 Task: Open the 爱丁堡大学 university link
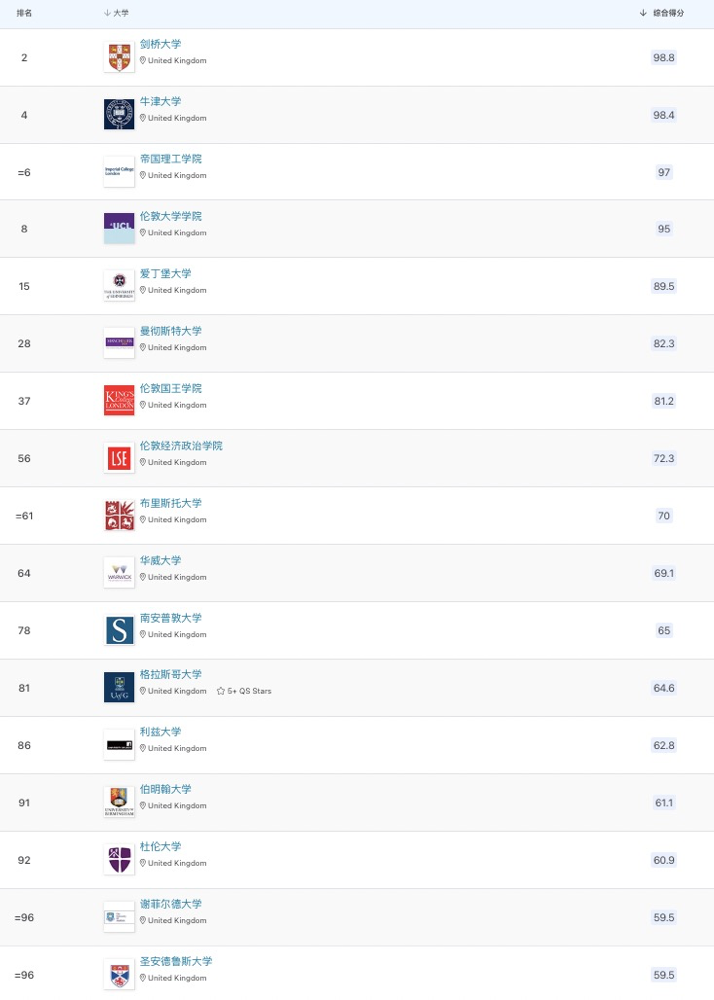pyautogui.click(x=165, y=273)
